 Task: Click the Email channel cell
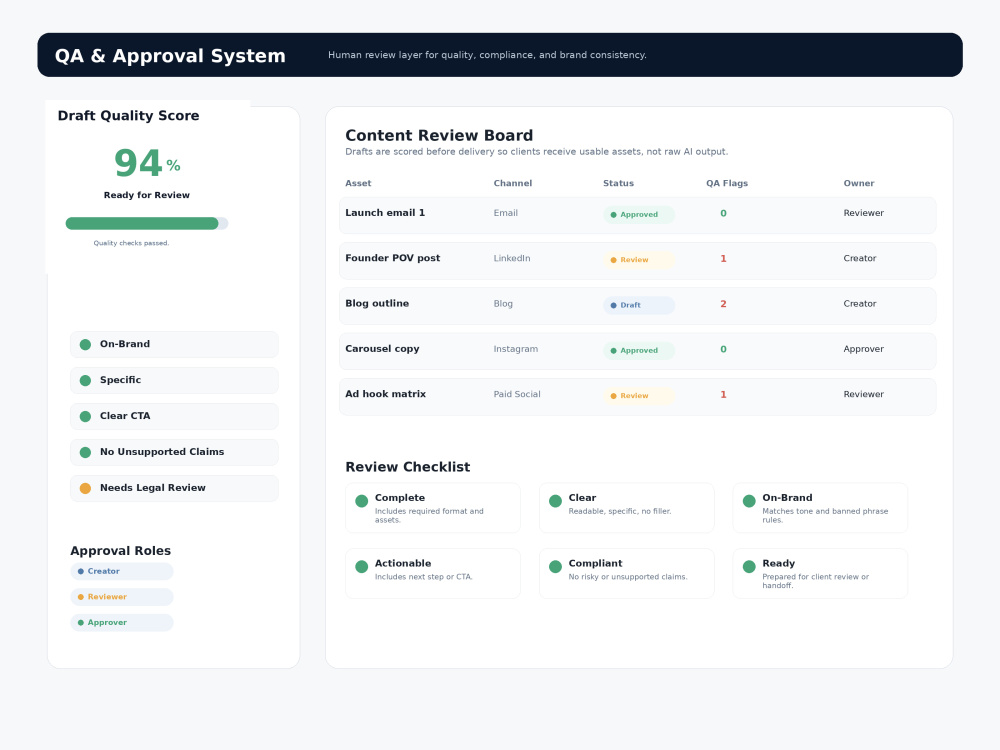pos(506,213)
